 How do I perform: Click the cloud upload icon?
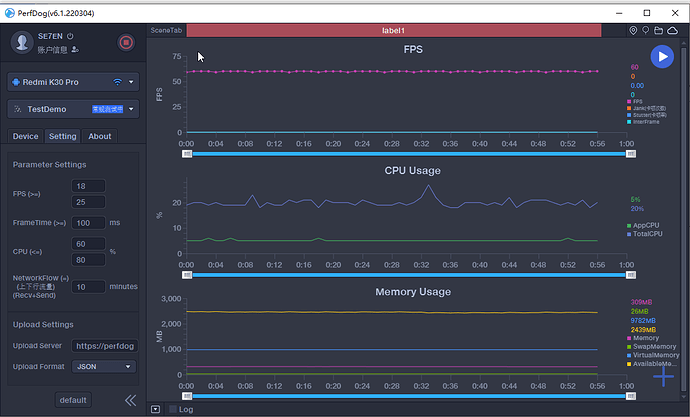[x=672, y=30]
